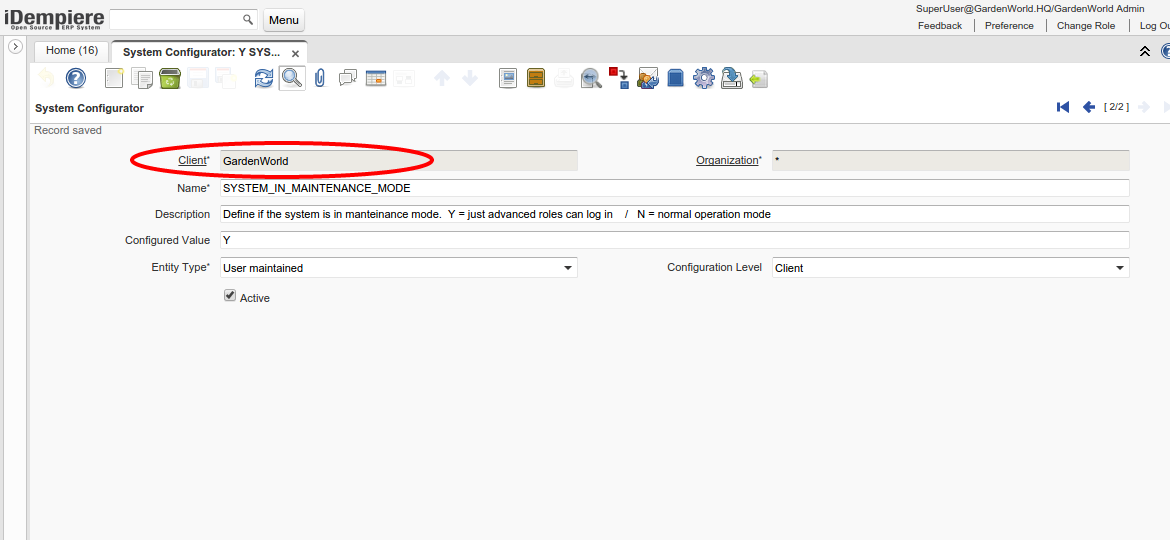Uncheck the Active checkbox

(x=230, y=296)
